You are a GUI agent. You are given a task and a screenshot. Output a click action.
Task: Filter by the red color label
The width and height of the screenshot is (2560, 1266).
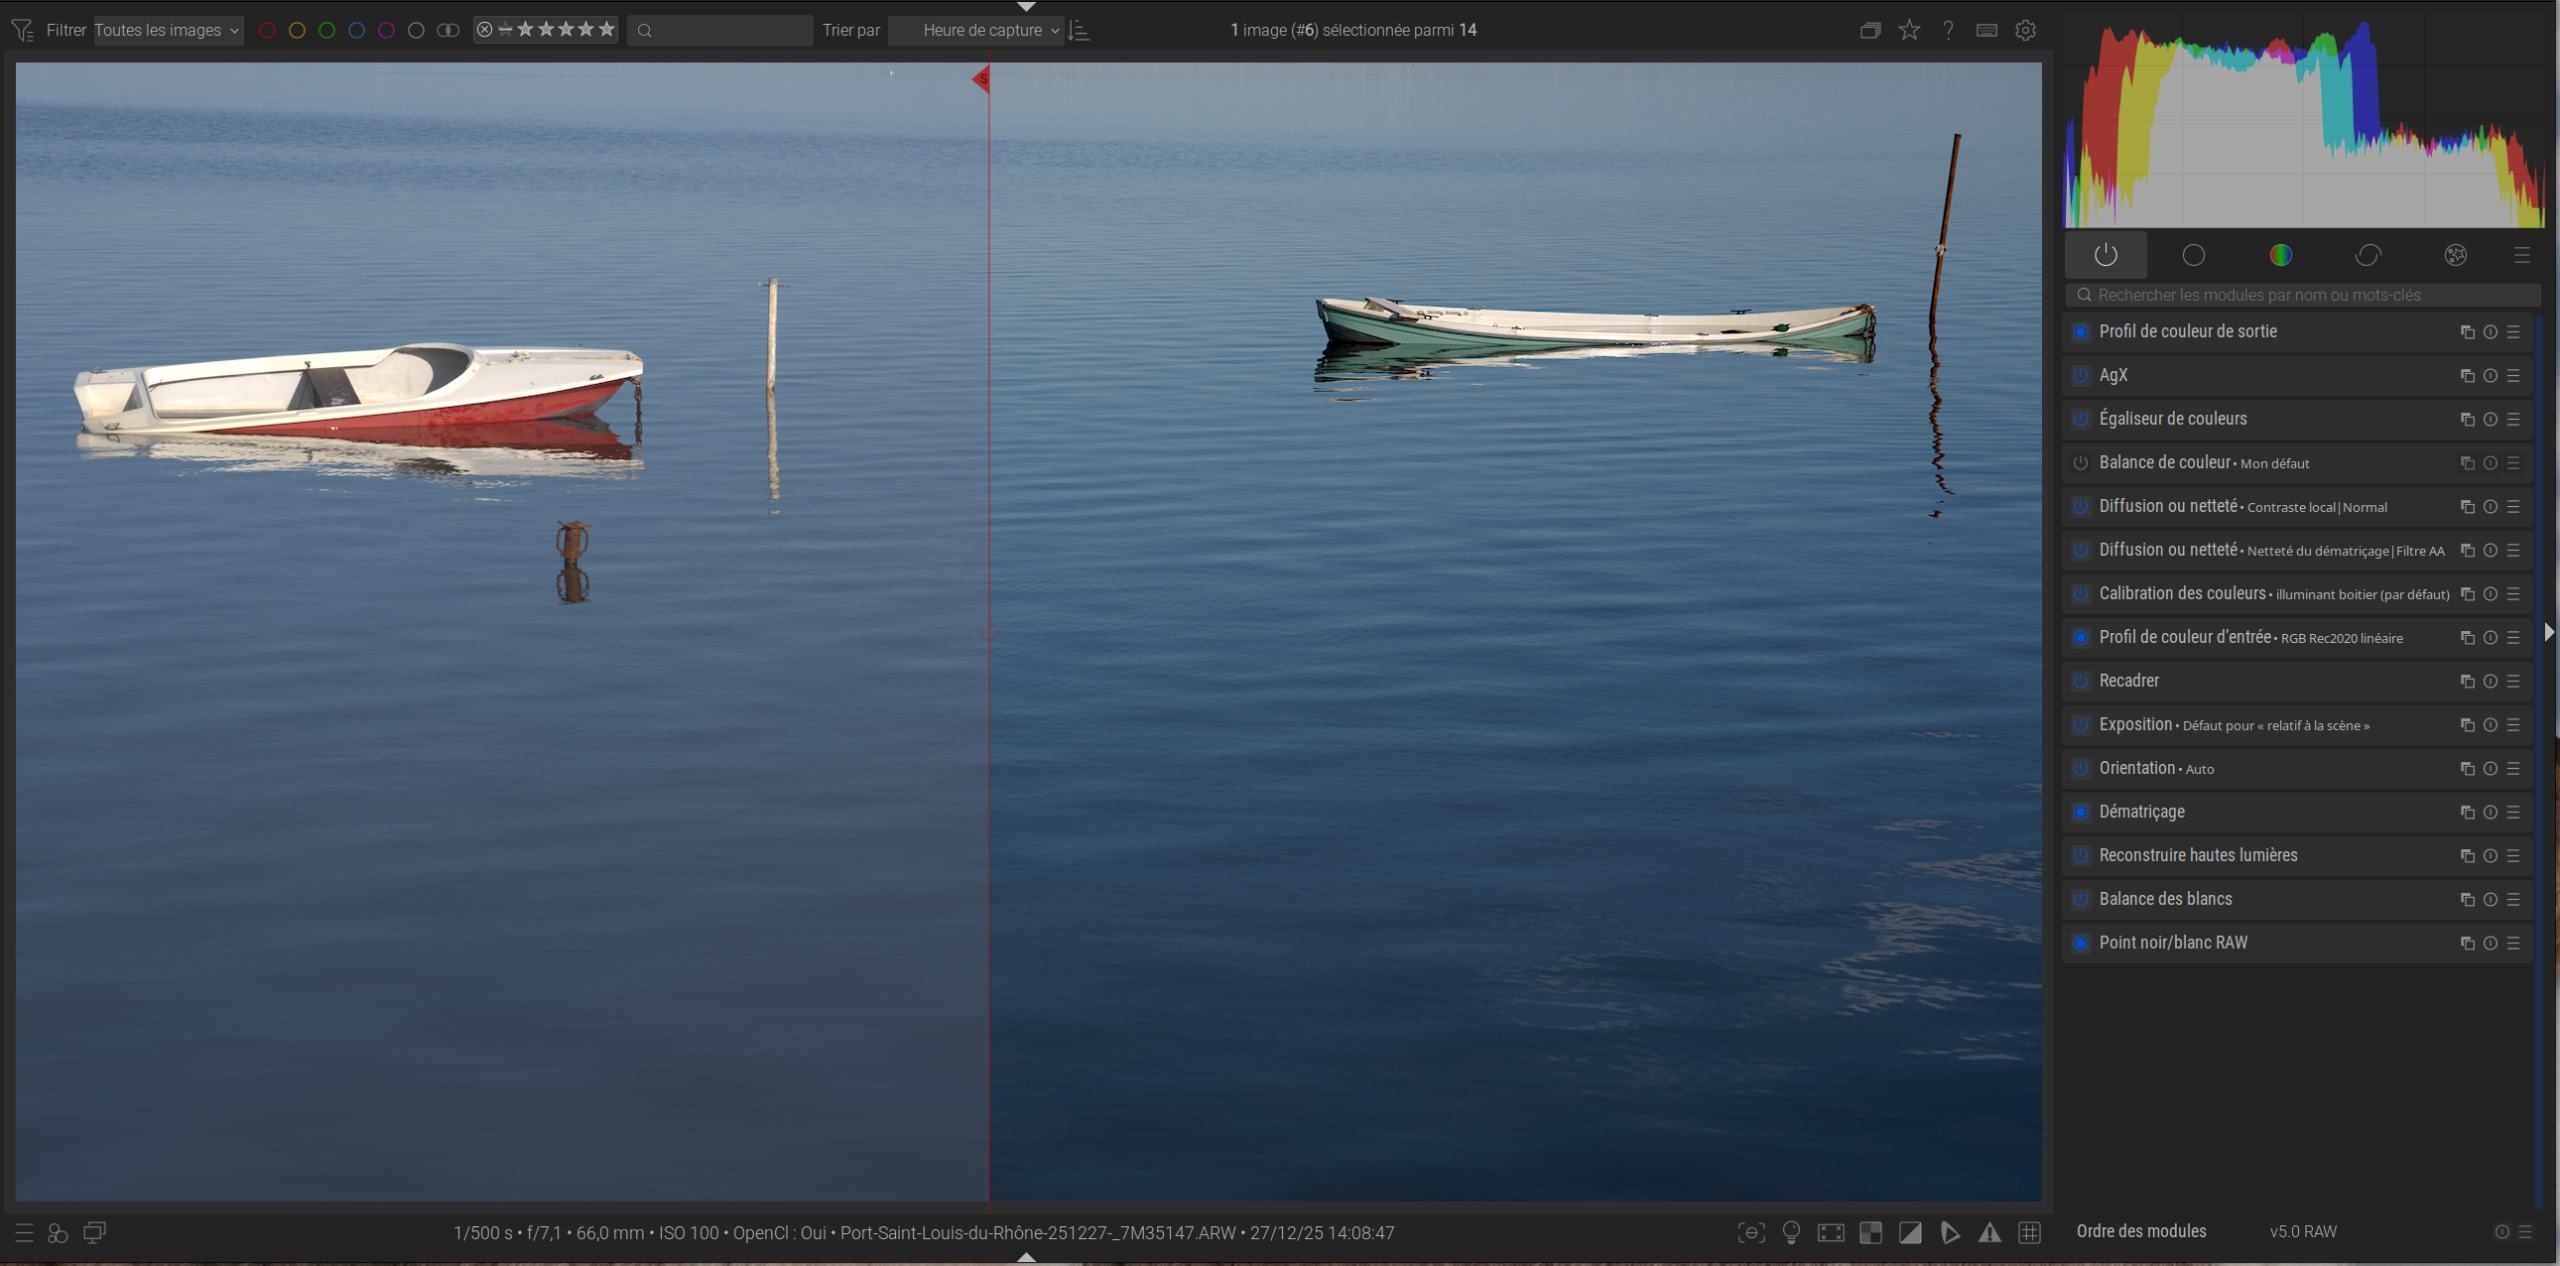pyautogui.click(x=267, y=30)
